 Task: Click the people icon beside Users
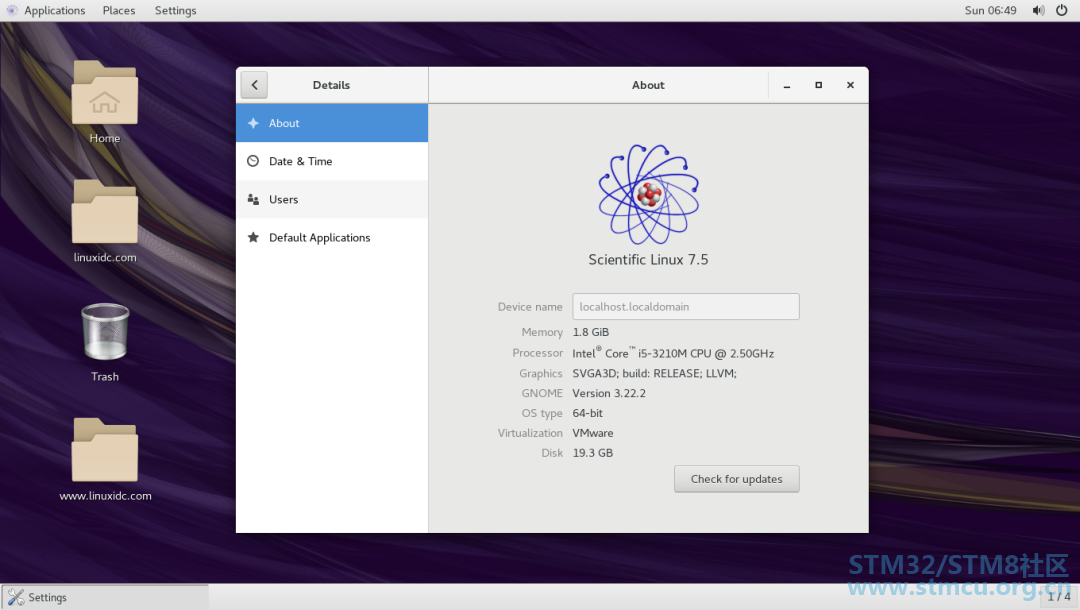(253, 200)
